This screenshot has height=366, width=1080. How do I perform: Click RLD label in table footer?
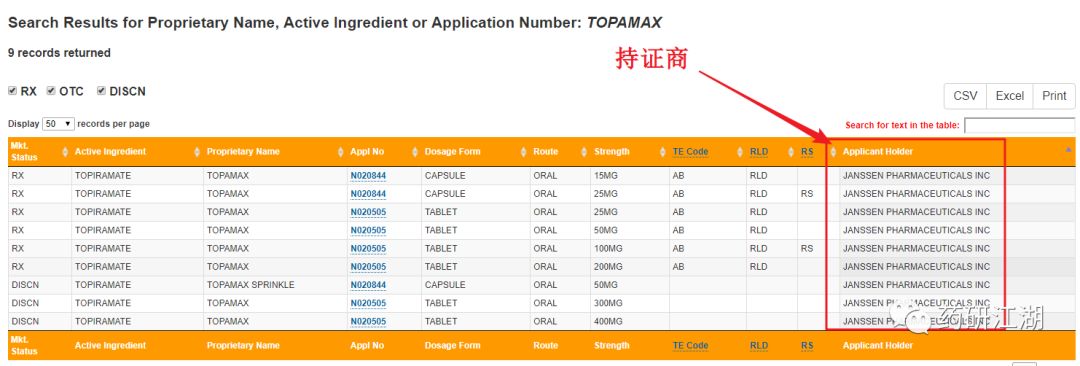(759, 346)
